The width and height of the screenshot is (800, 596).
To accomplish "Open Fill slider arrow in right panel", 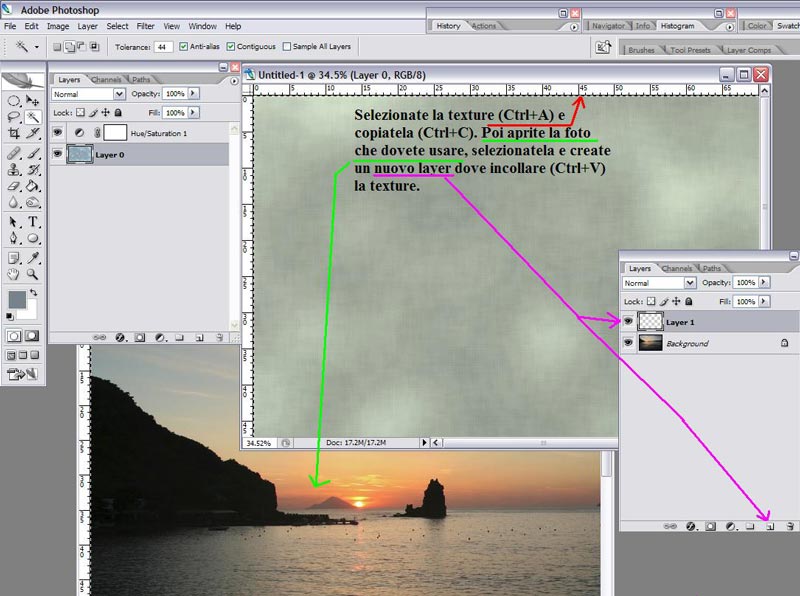I will [x=764, y=301].
